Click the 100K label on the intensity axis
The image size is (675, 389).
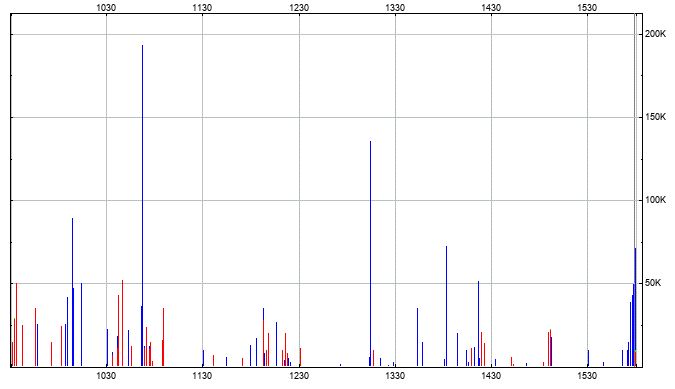coord(655,200)
